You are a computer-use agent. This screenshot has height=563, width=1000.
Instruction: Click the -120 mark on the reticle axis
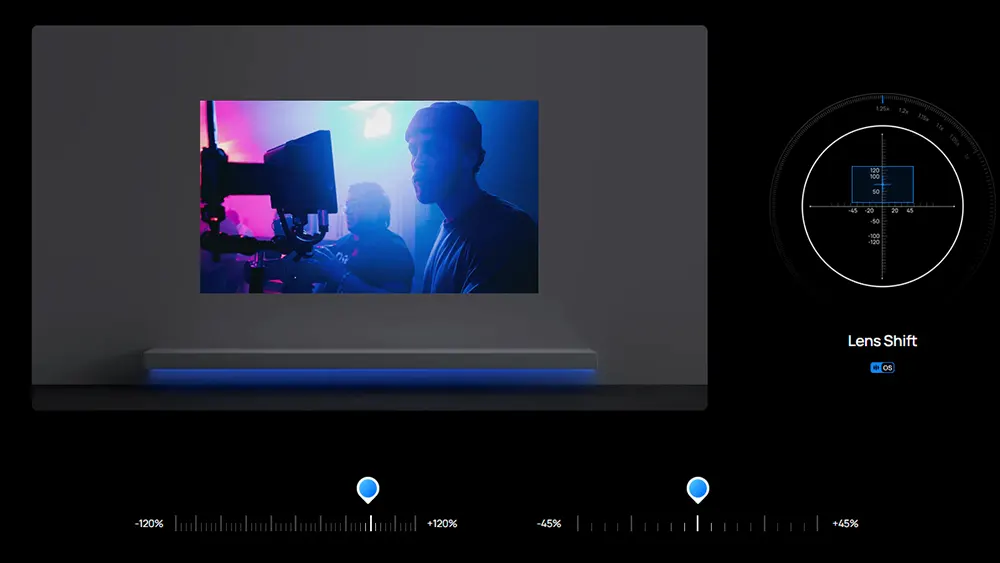click(x=873, y=242)
